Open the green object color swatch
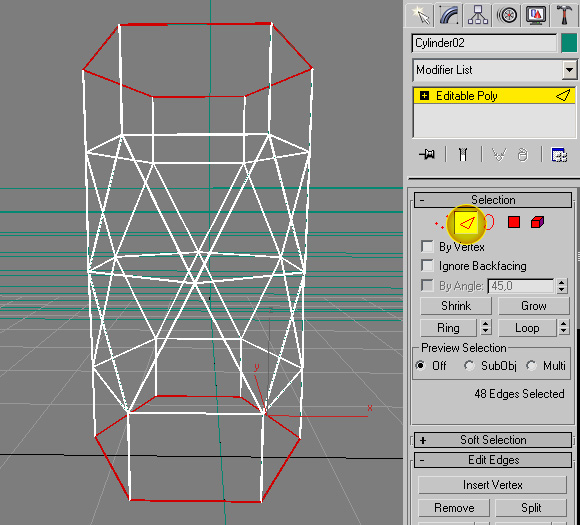580x525 pixels. 569,43
